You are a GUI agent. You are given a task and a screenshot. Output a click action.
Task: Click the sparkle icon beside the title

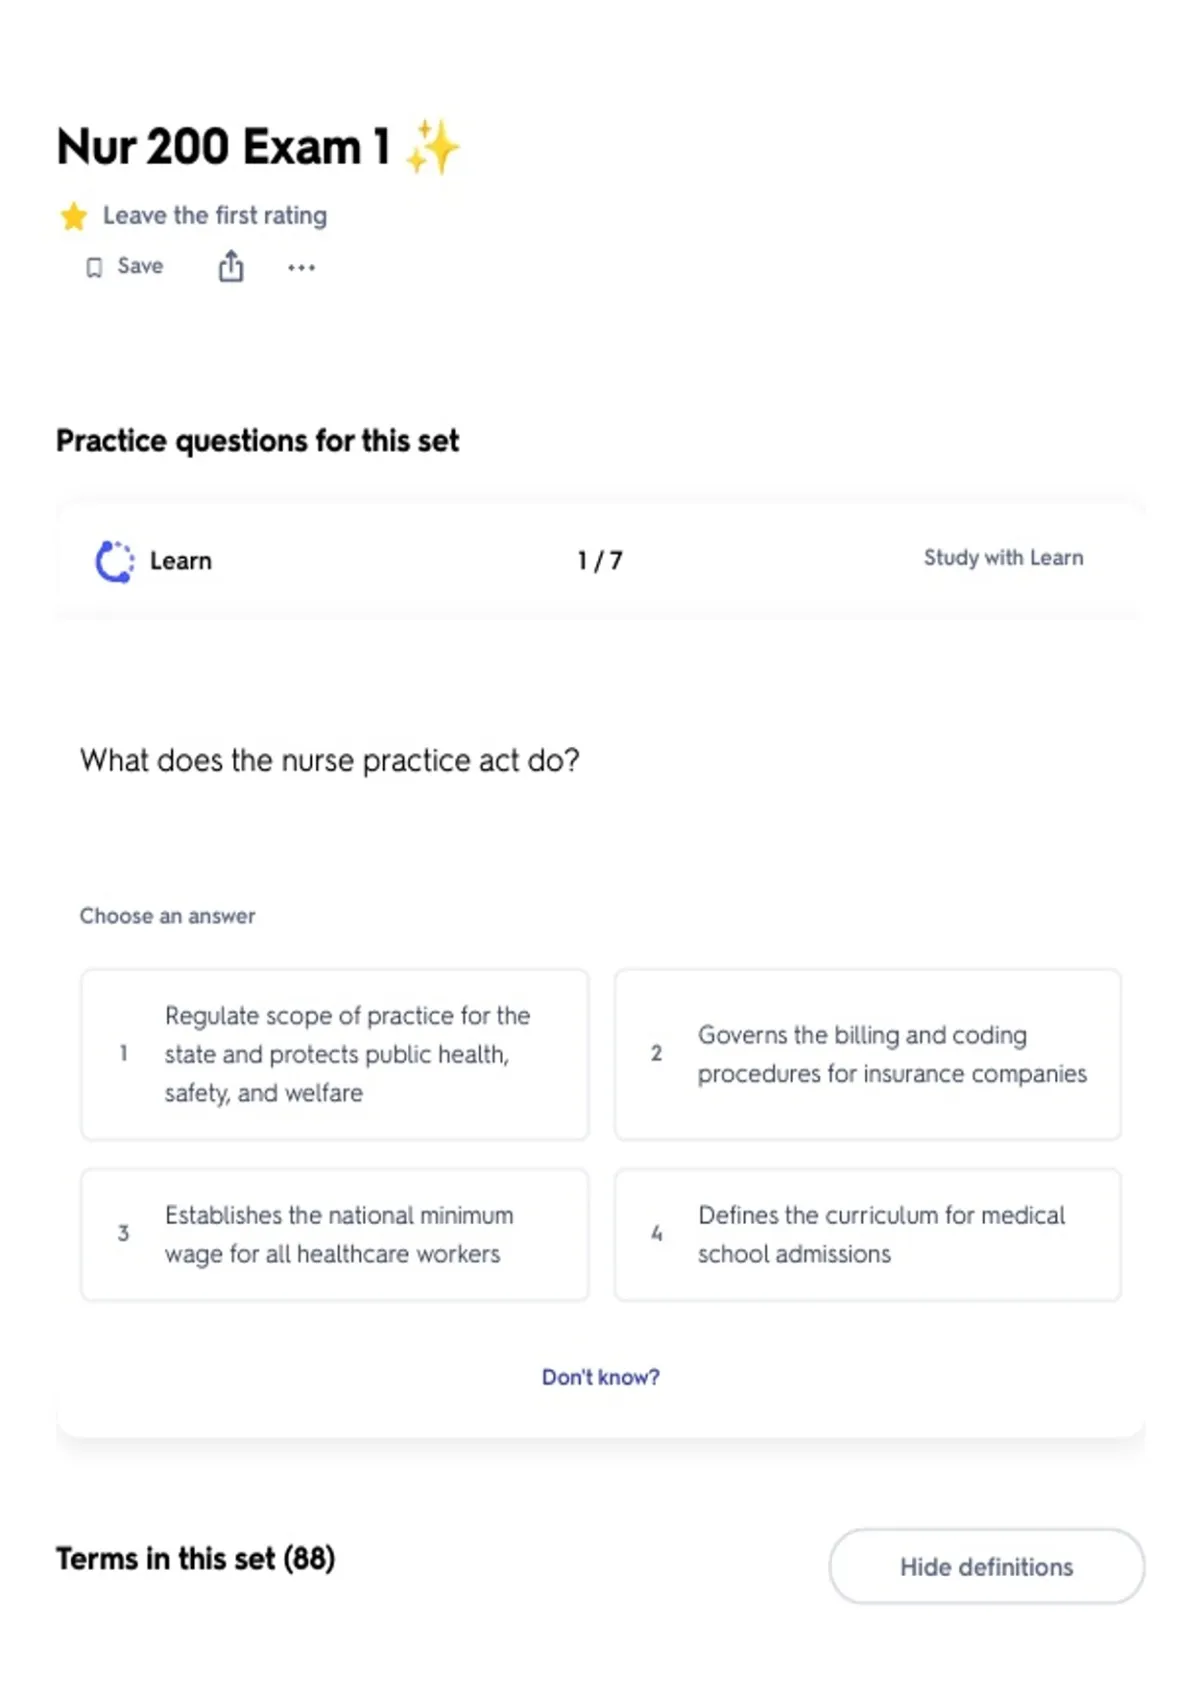pos(432,147)
